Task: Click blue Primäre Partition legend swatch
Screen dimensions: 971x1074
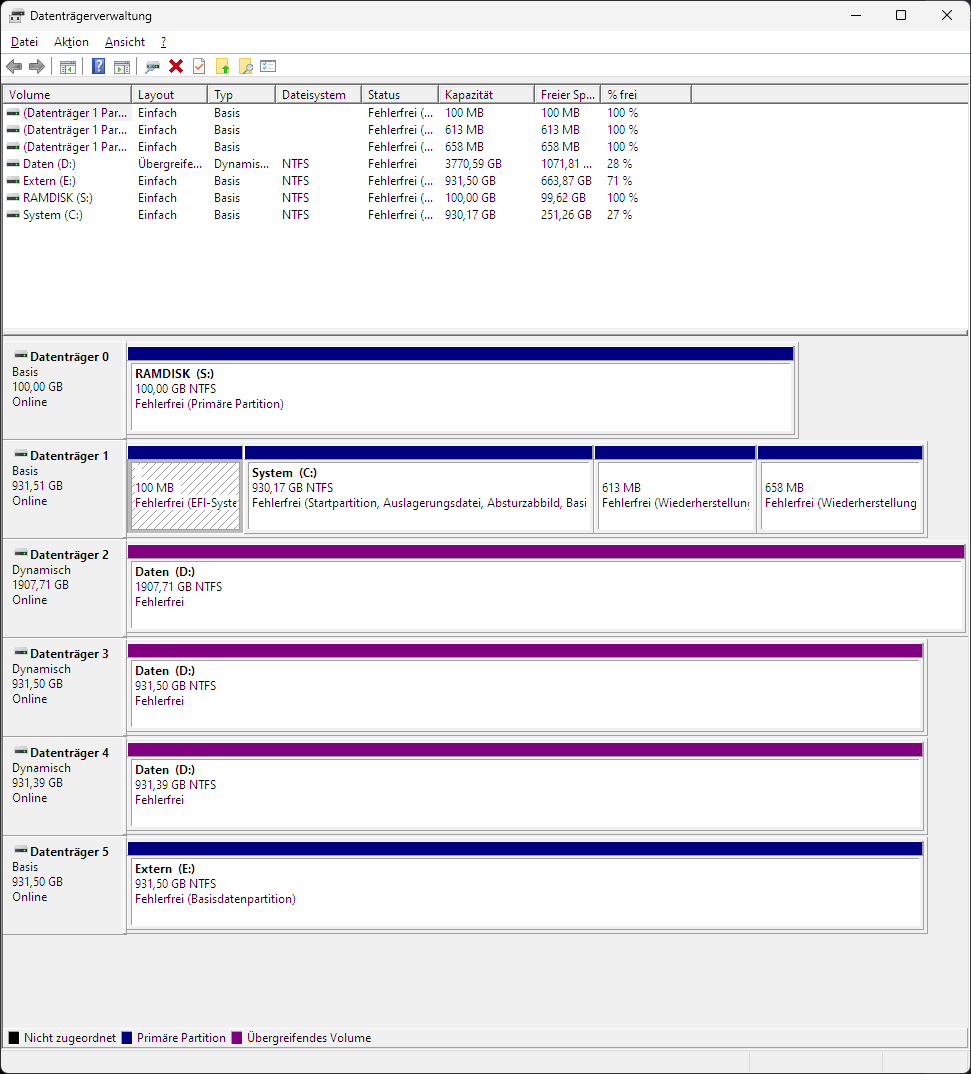Action: tap(127, 1038)
